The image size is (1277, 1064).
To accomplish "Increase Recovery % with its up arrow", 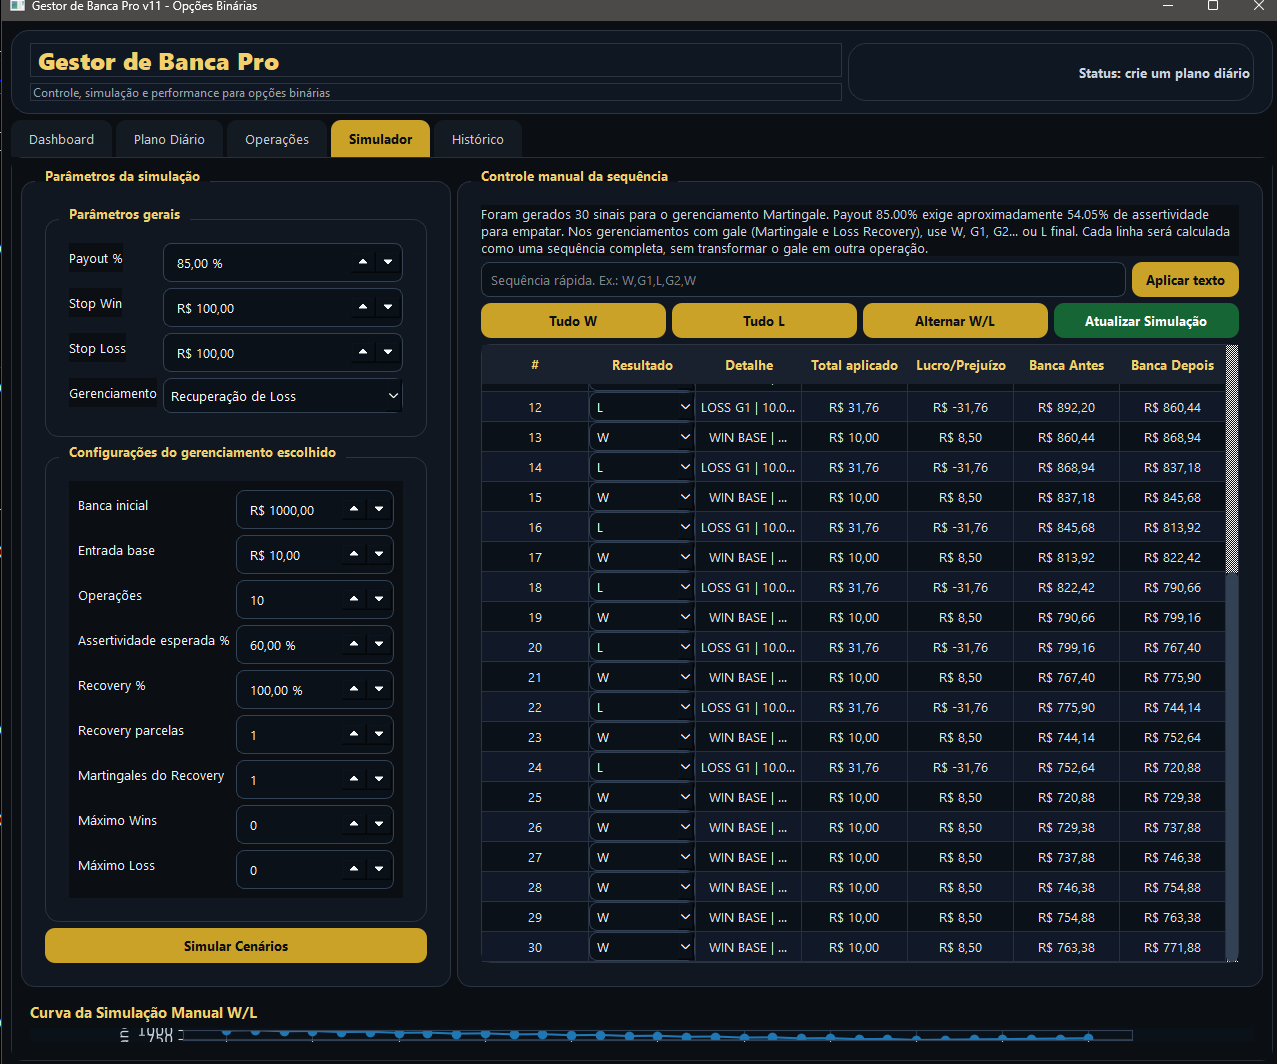I will pyautogui.click(x=354, y=690).
